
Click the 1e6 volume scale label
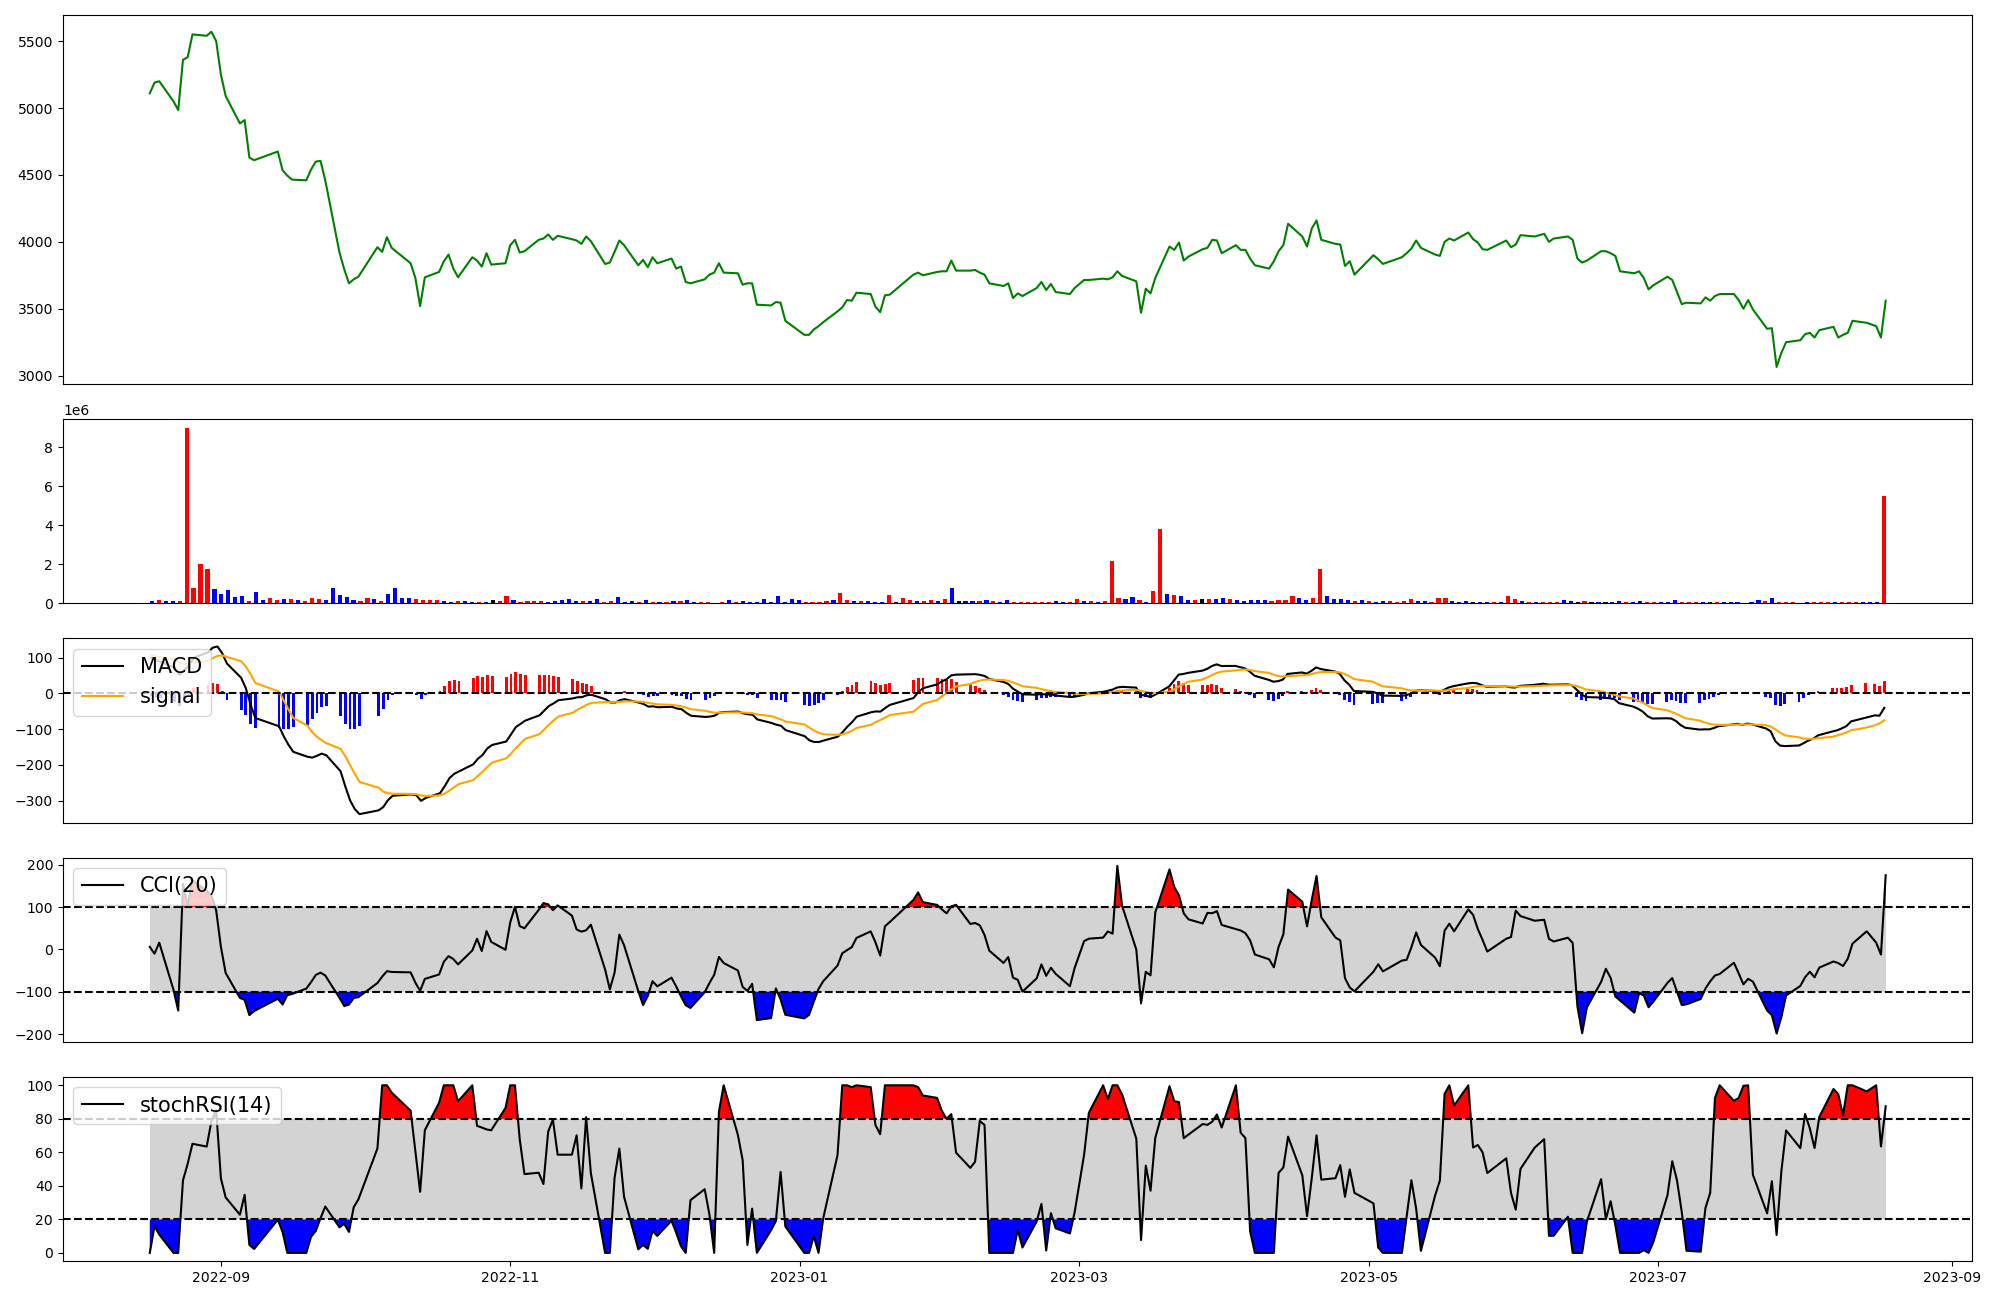pyautogui.click(x=76, y=411)
